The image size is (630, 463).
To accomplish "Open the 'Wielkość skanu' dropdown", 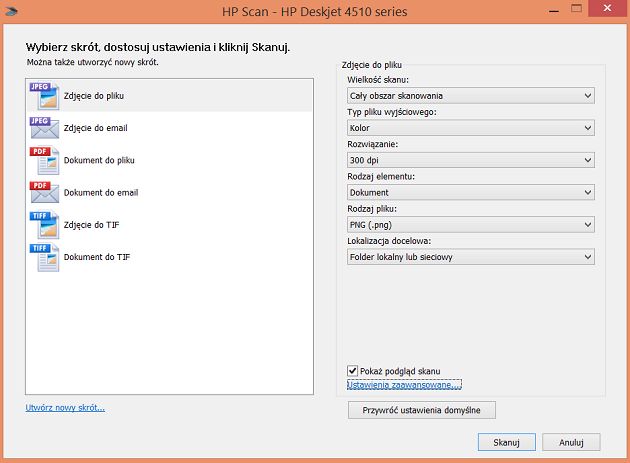I will 470,96.
